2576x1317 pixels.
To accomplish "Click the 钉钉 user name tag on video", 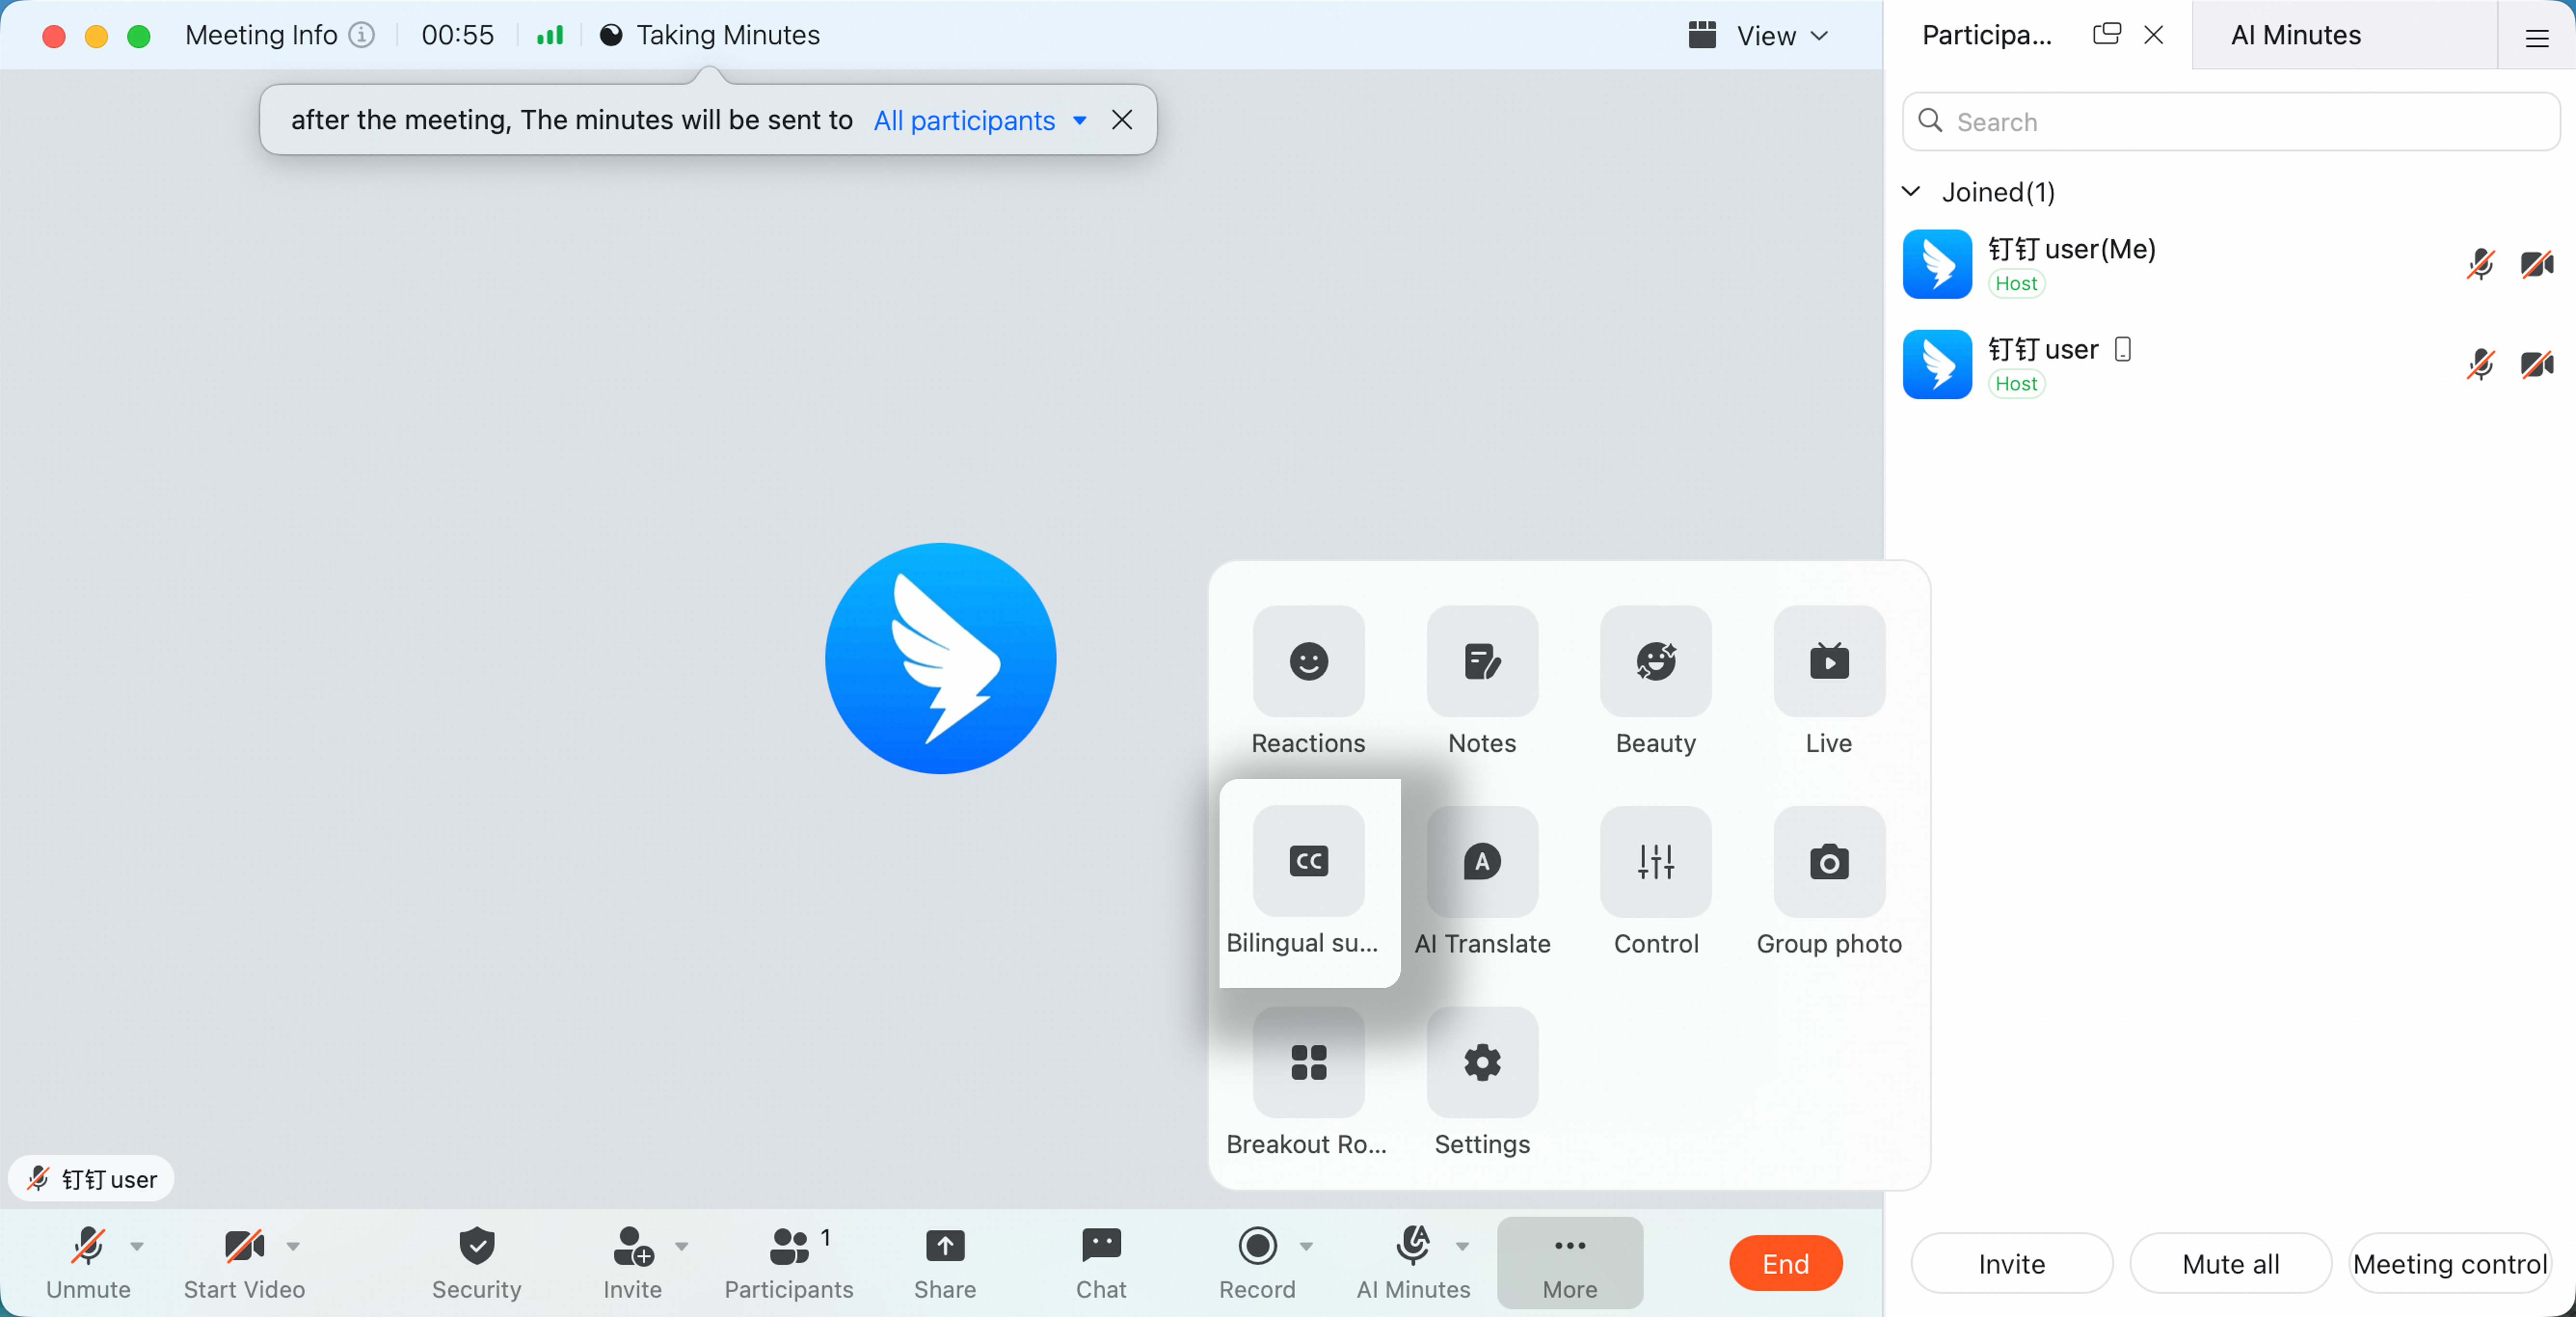I will pos(91,1179).
